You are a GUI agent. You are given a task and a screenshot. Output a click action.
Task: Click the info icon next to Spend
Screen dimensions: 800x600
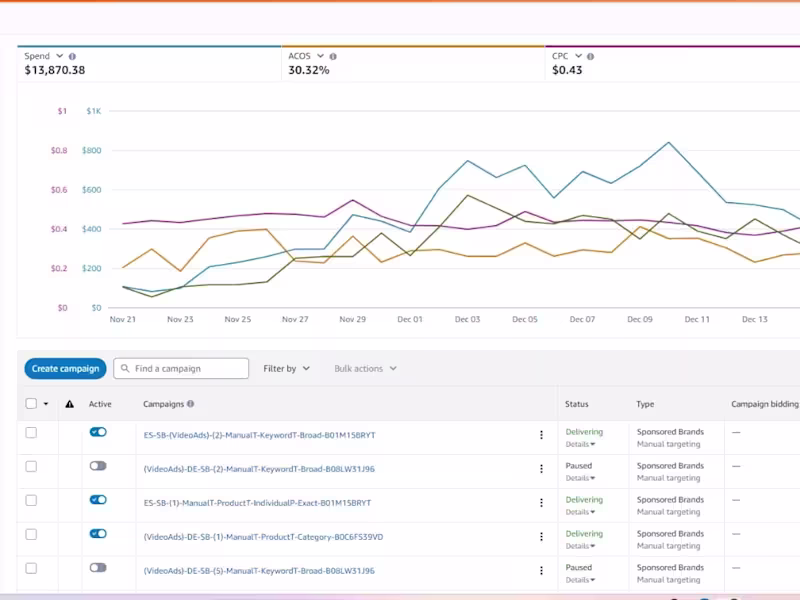coord(72,57)
